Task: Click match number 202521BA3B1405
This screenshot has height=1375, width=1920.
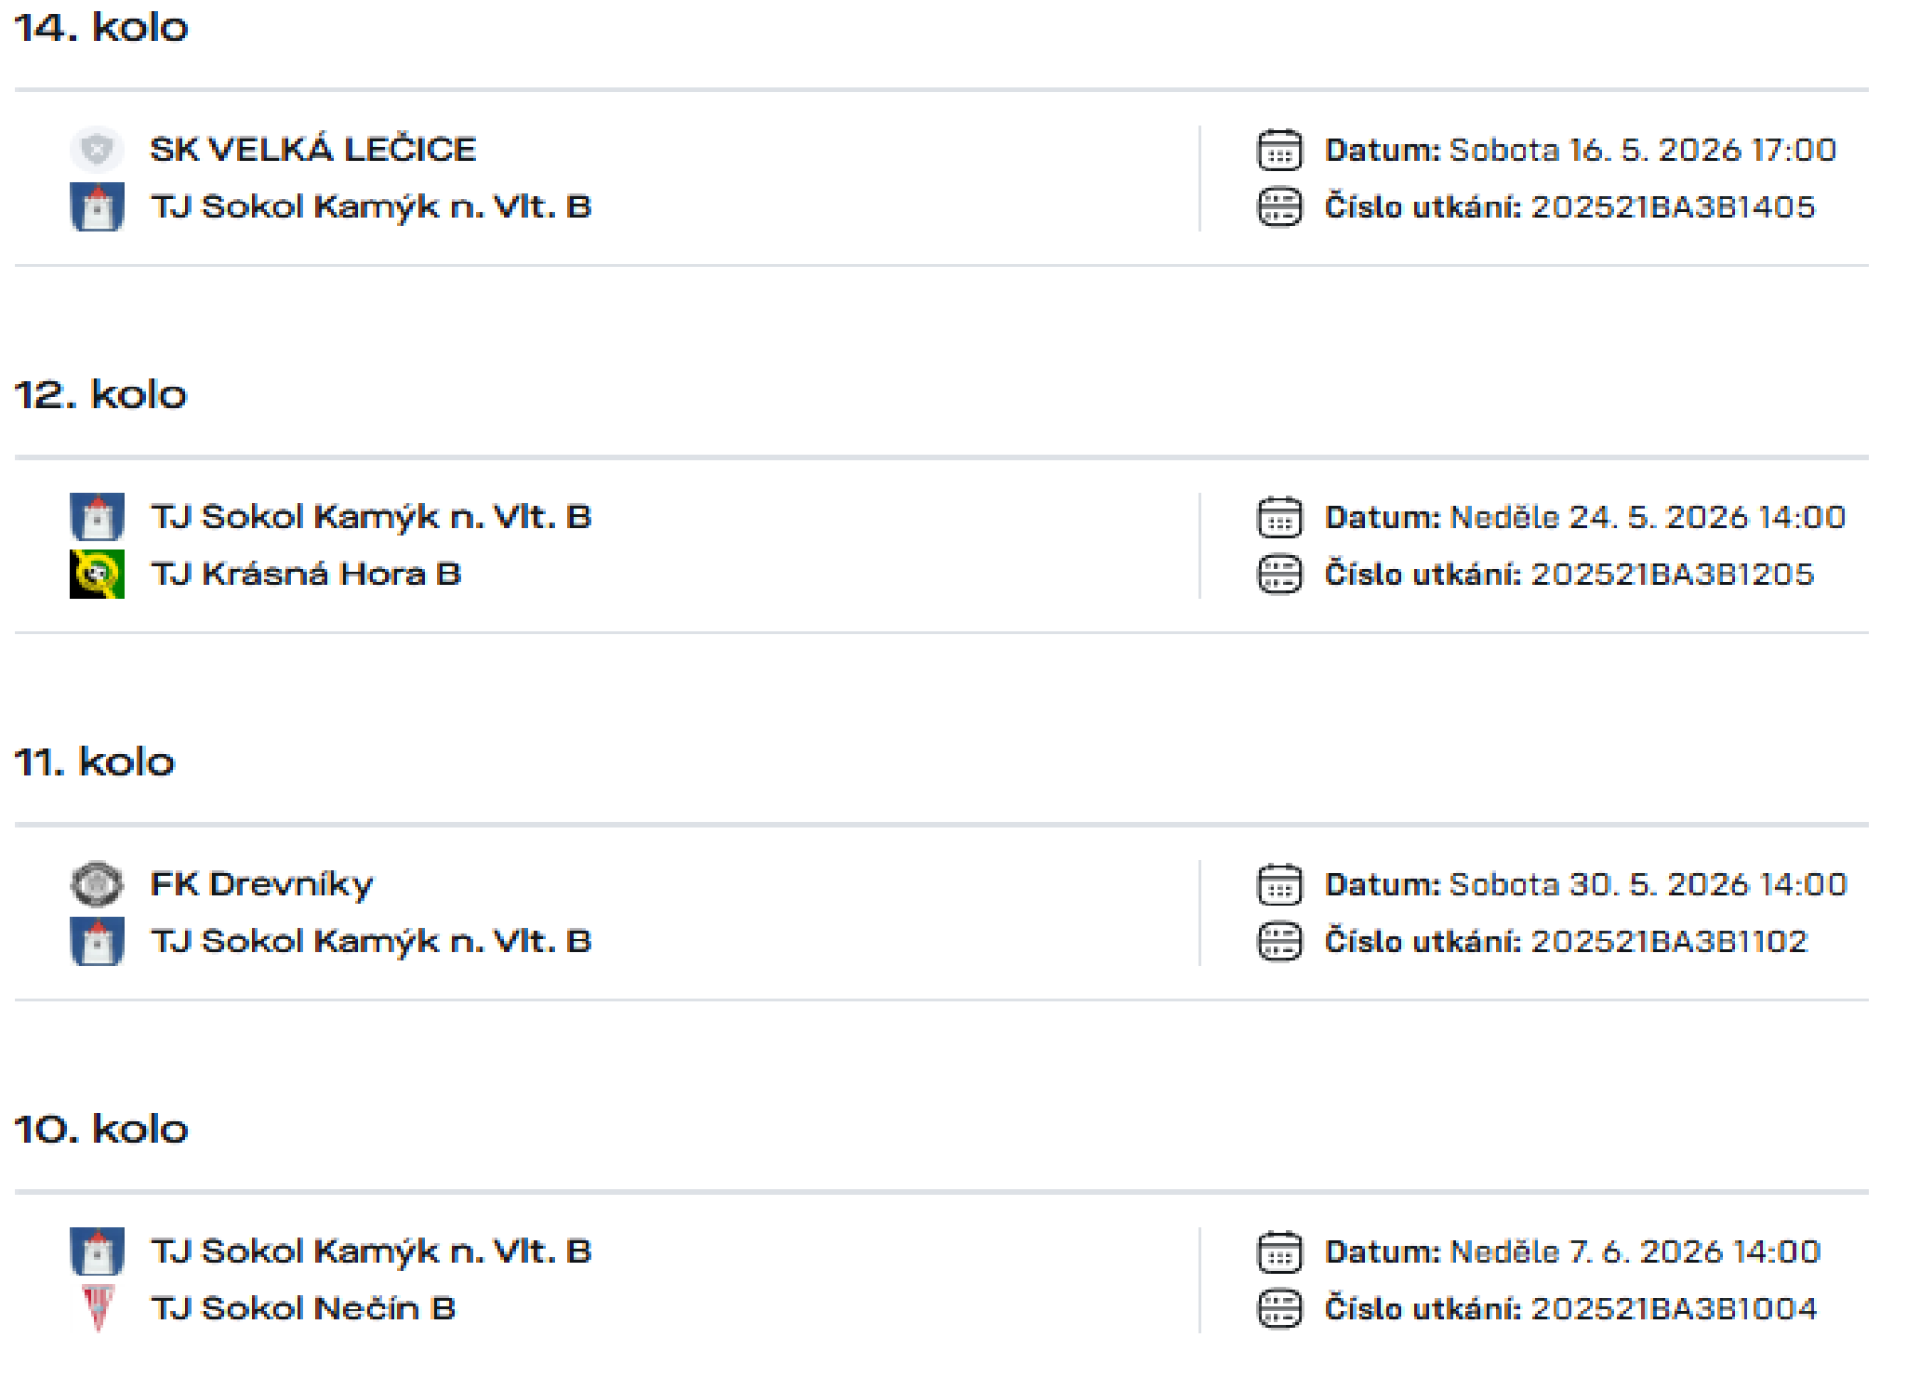Action: point(1673,207)
